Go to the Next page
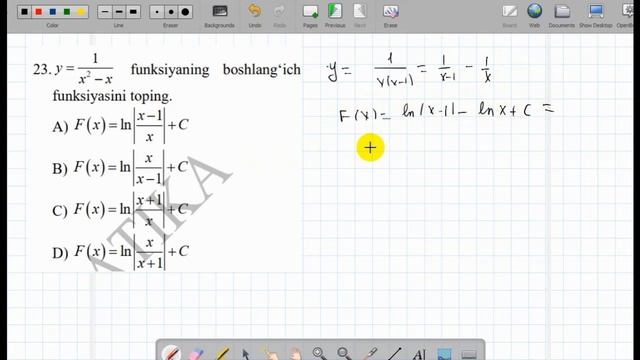 pyautogui.click(x=360, y=16)
